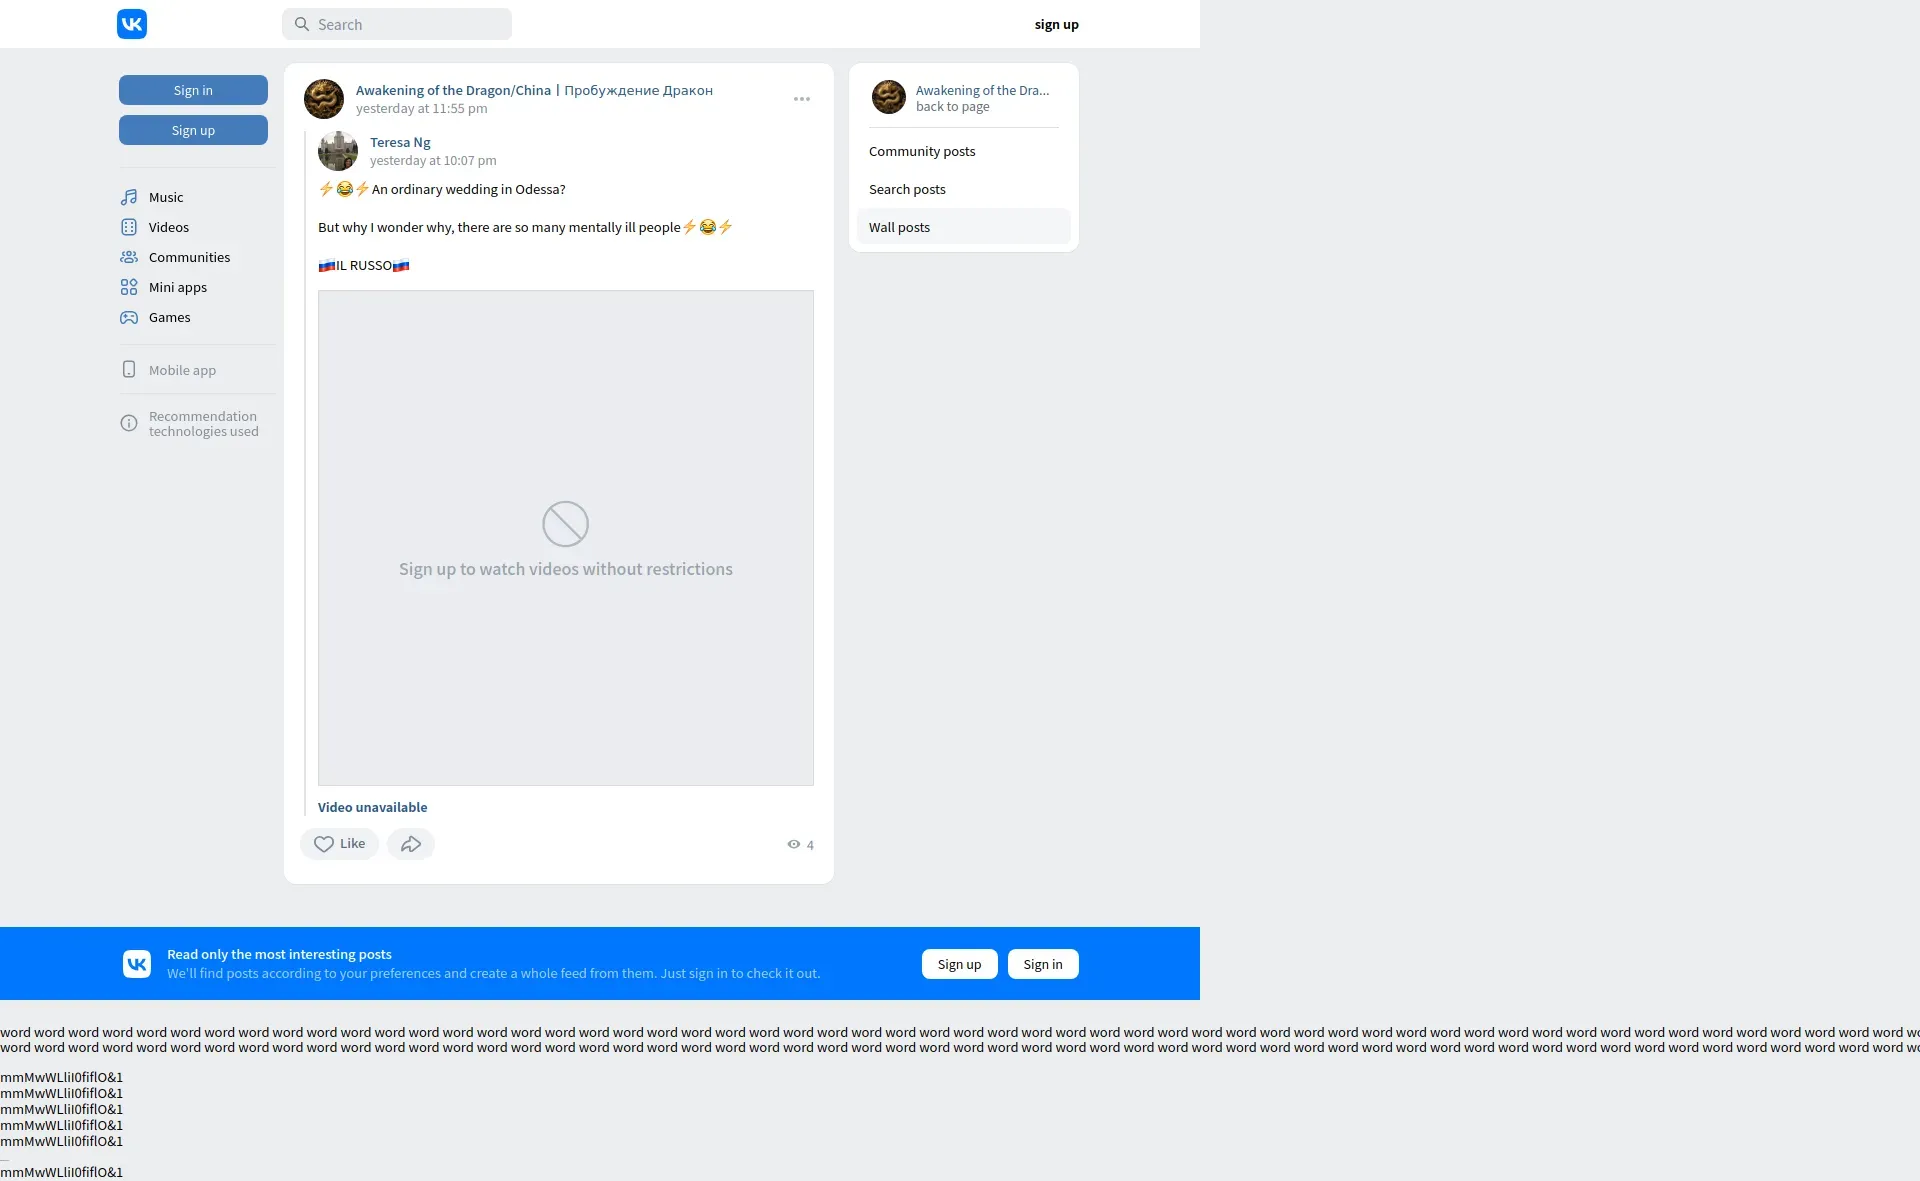Like the post with heart button
Viewport: 1920px width, 1181px height.
339,844
